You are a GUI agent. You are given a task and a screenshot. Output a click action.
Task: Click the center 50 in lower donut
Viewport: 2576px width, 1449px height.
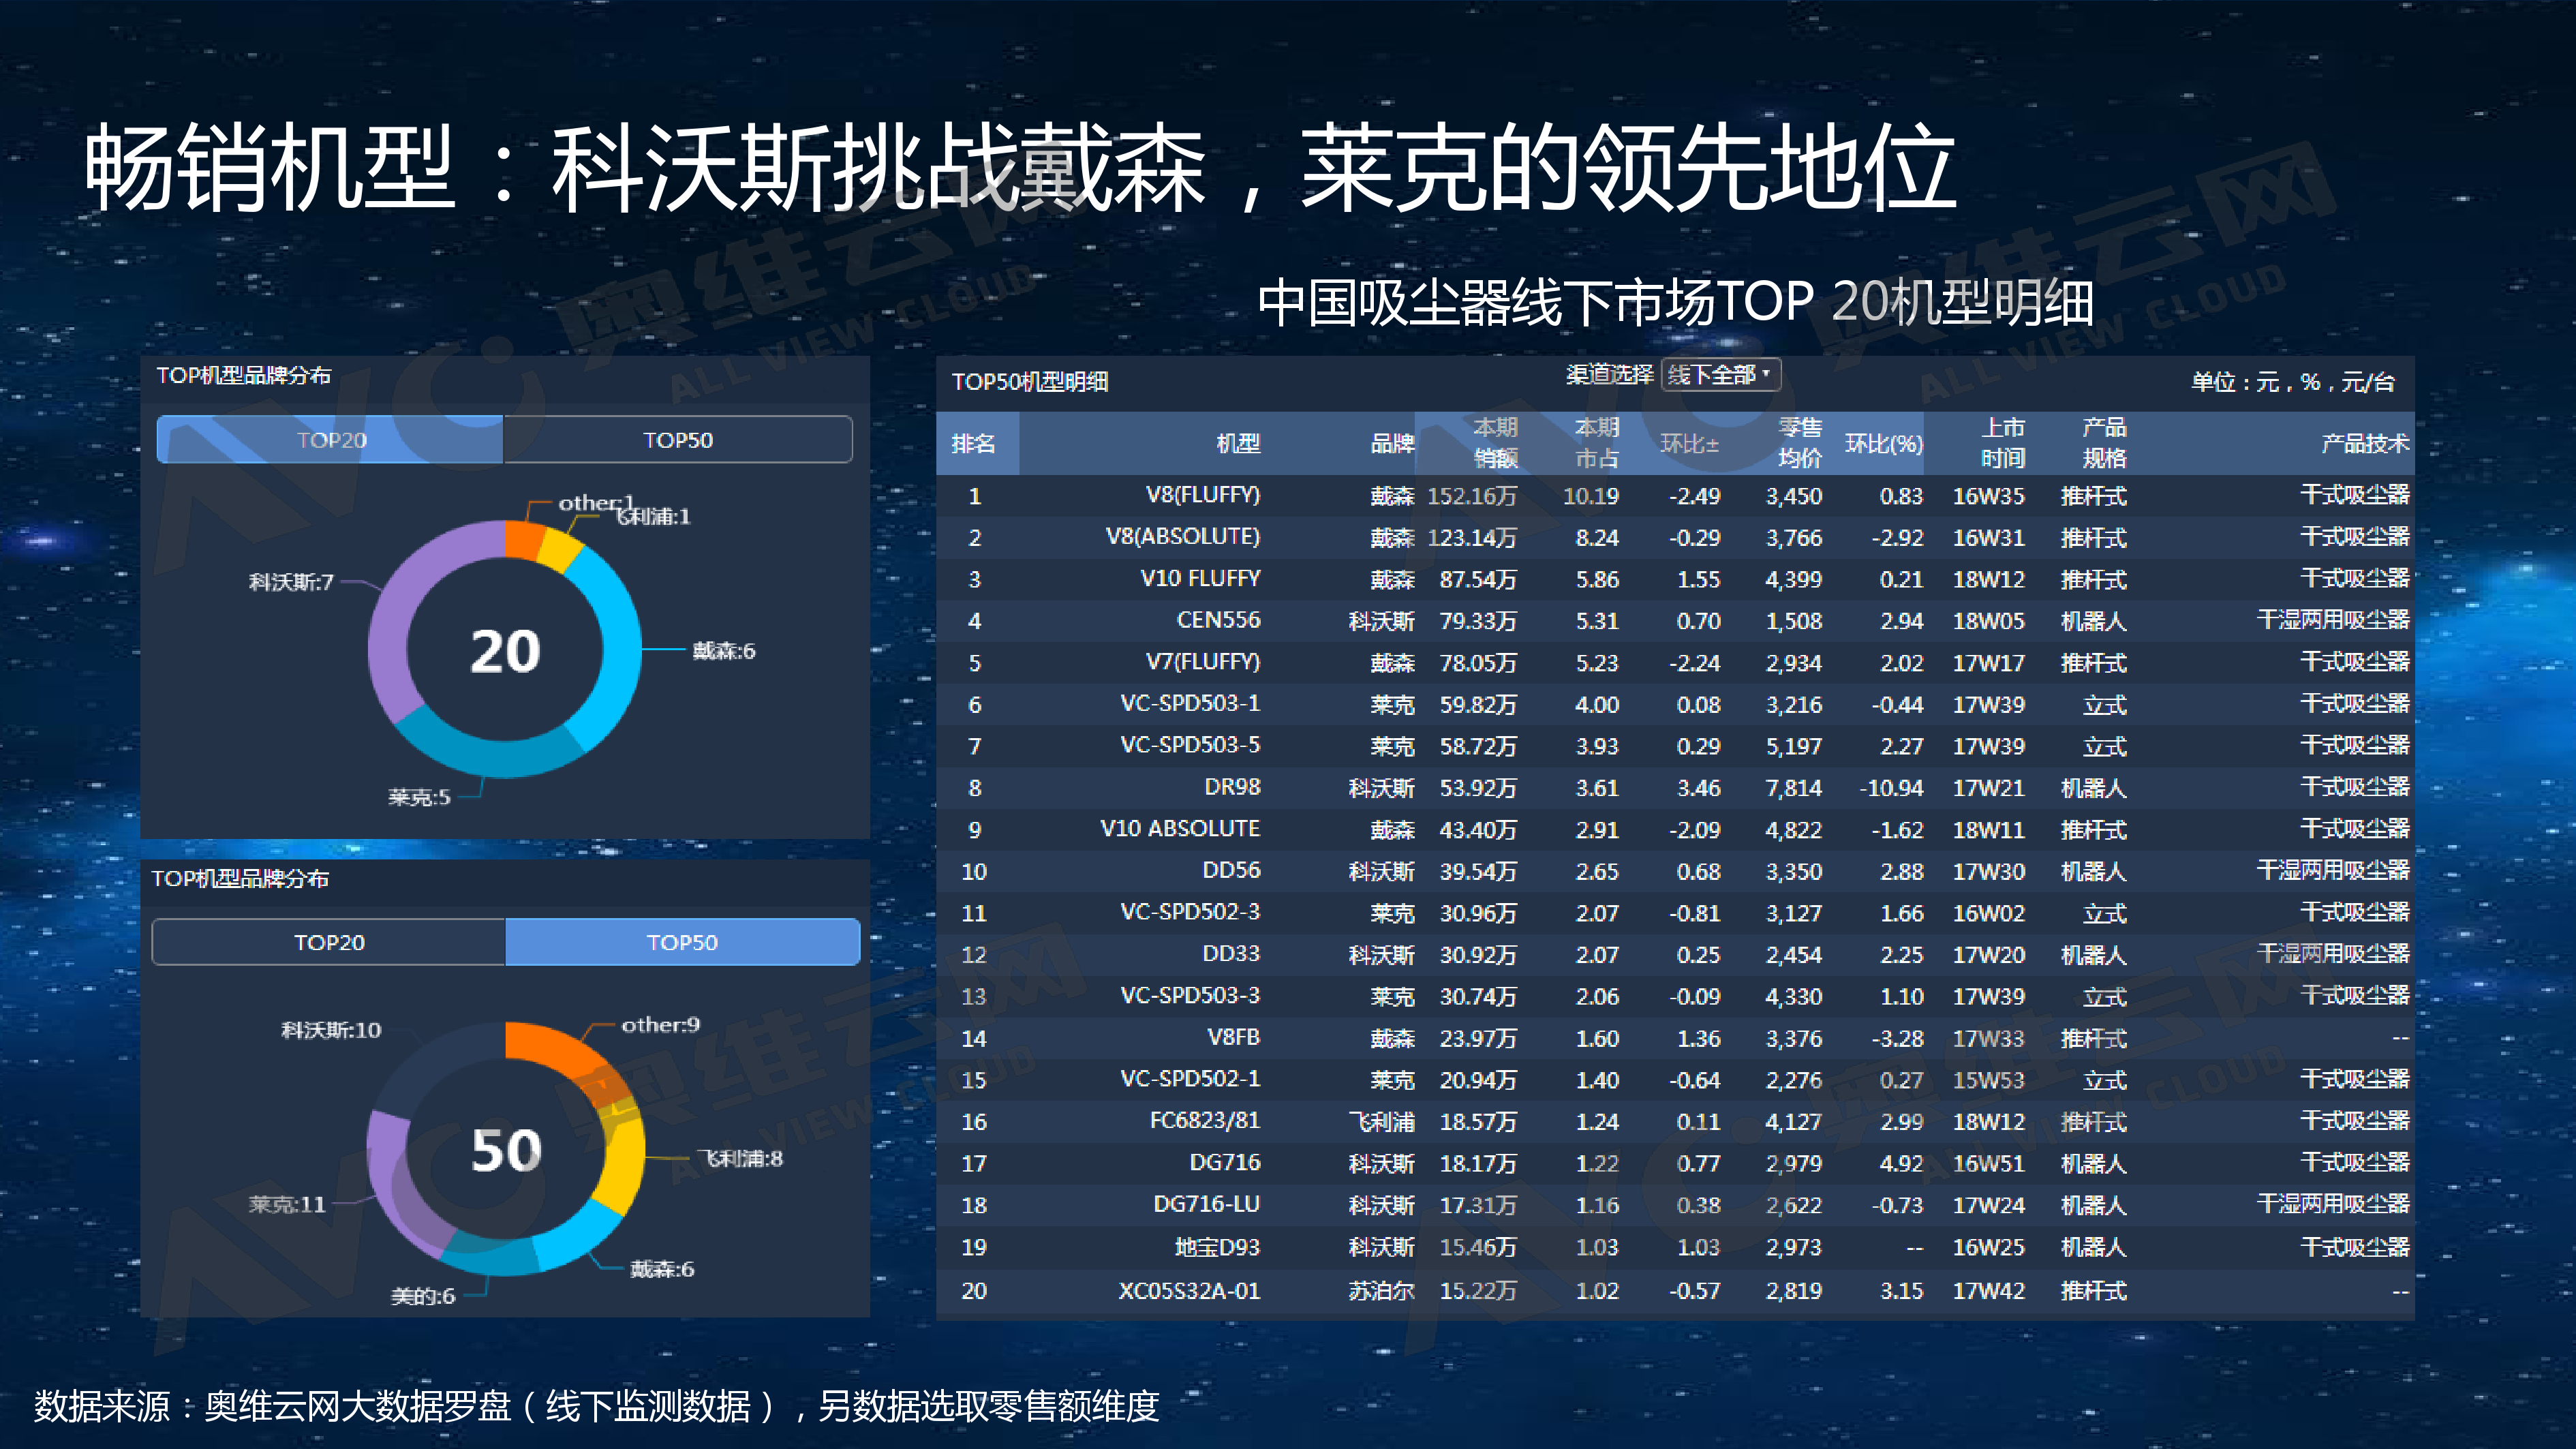[x=506, y=1150]
